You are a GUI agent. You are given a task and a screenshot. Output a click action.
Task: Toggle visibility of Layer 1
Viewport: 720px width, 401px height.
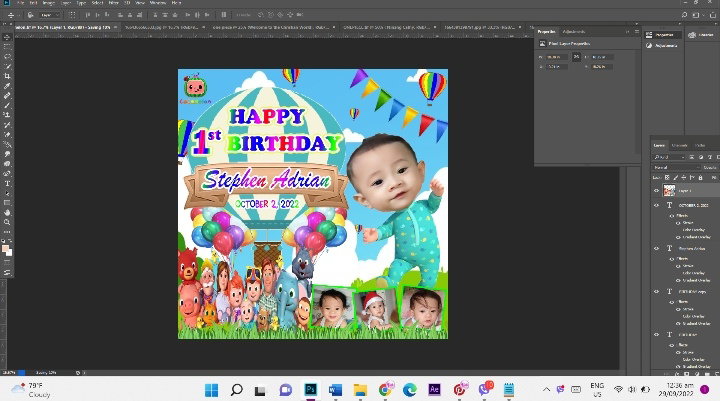coord(656,190)
